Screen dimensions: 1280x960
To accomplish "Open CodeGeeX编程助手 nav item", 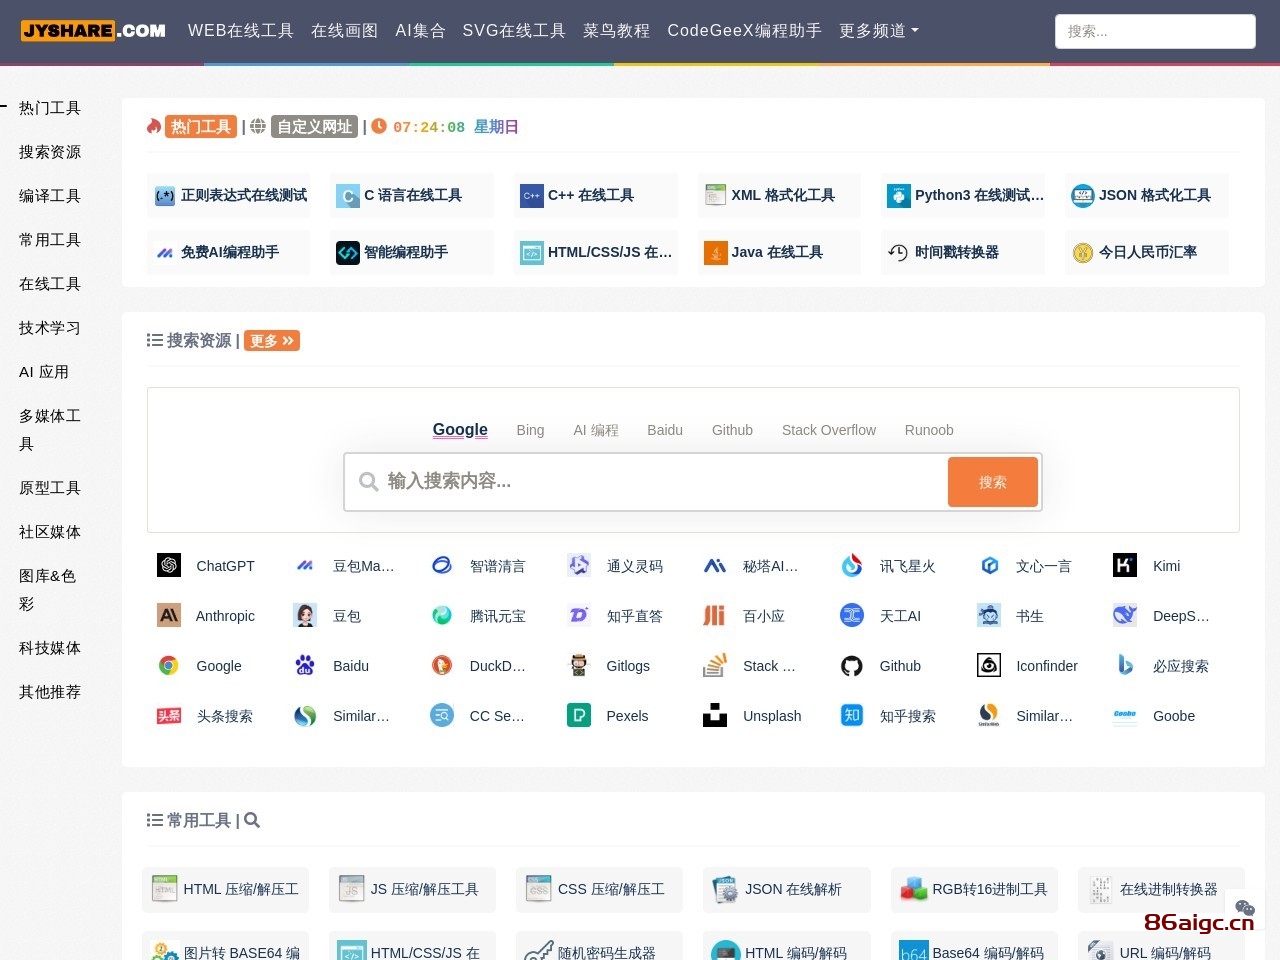I will point(745,31).
